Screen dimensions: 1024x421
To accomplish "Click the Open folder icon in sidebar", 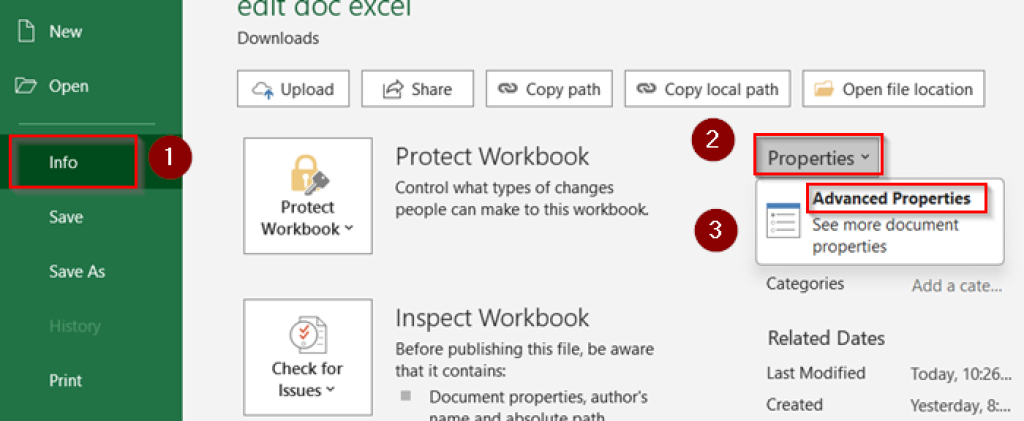I will click(x=27, y=86).
